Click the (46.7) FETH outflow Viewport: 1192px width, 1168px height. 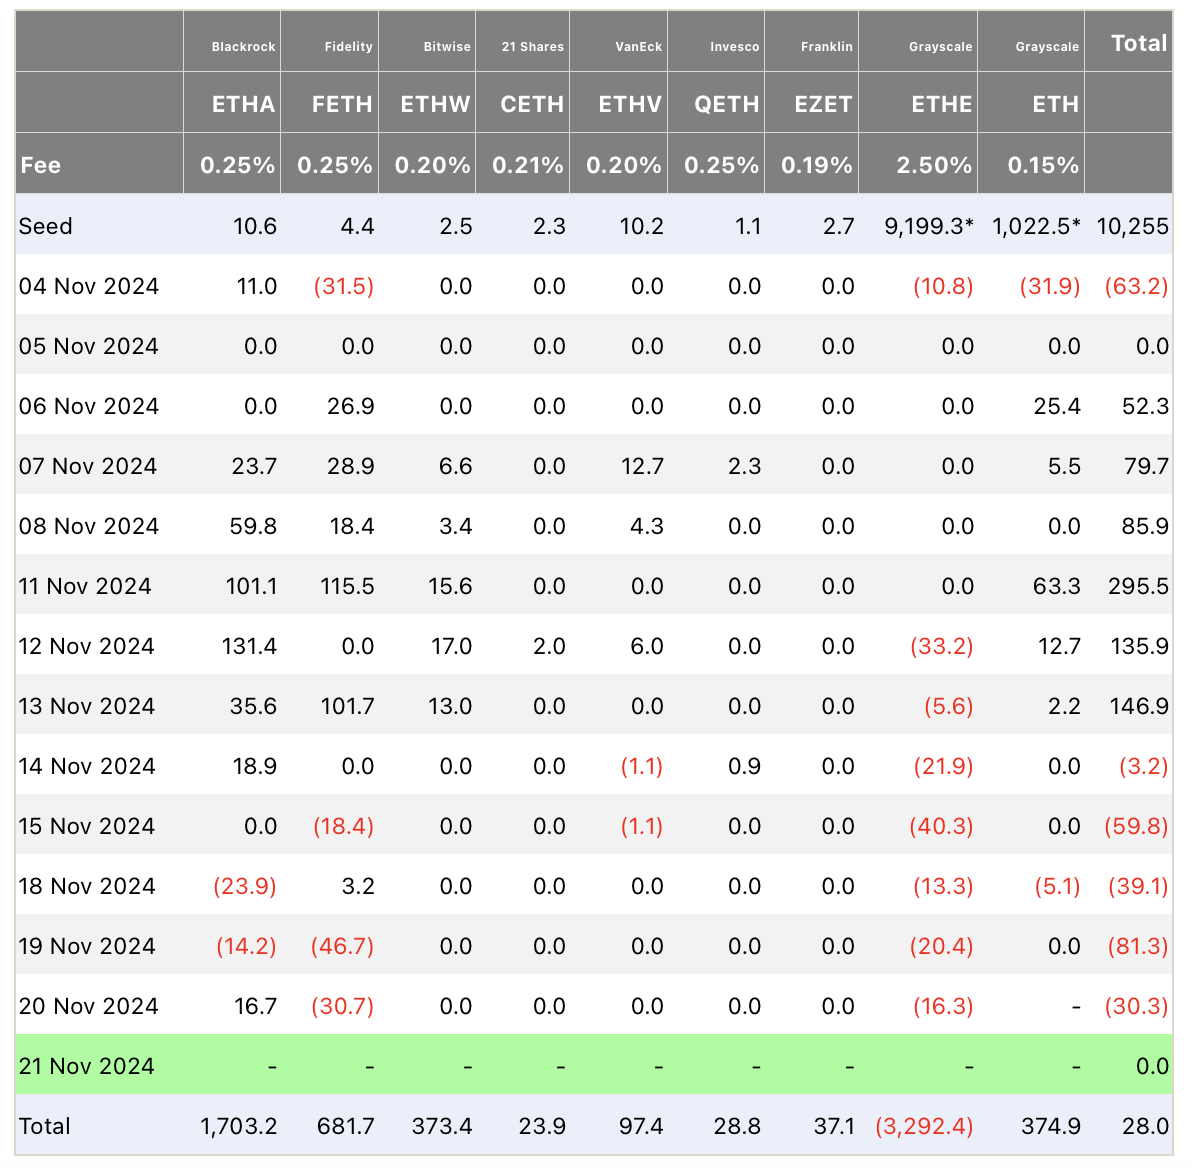pos(342,947)
